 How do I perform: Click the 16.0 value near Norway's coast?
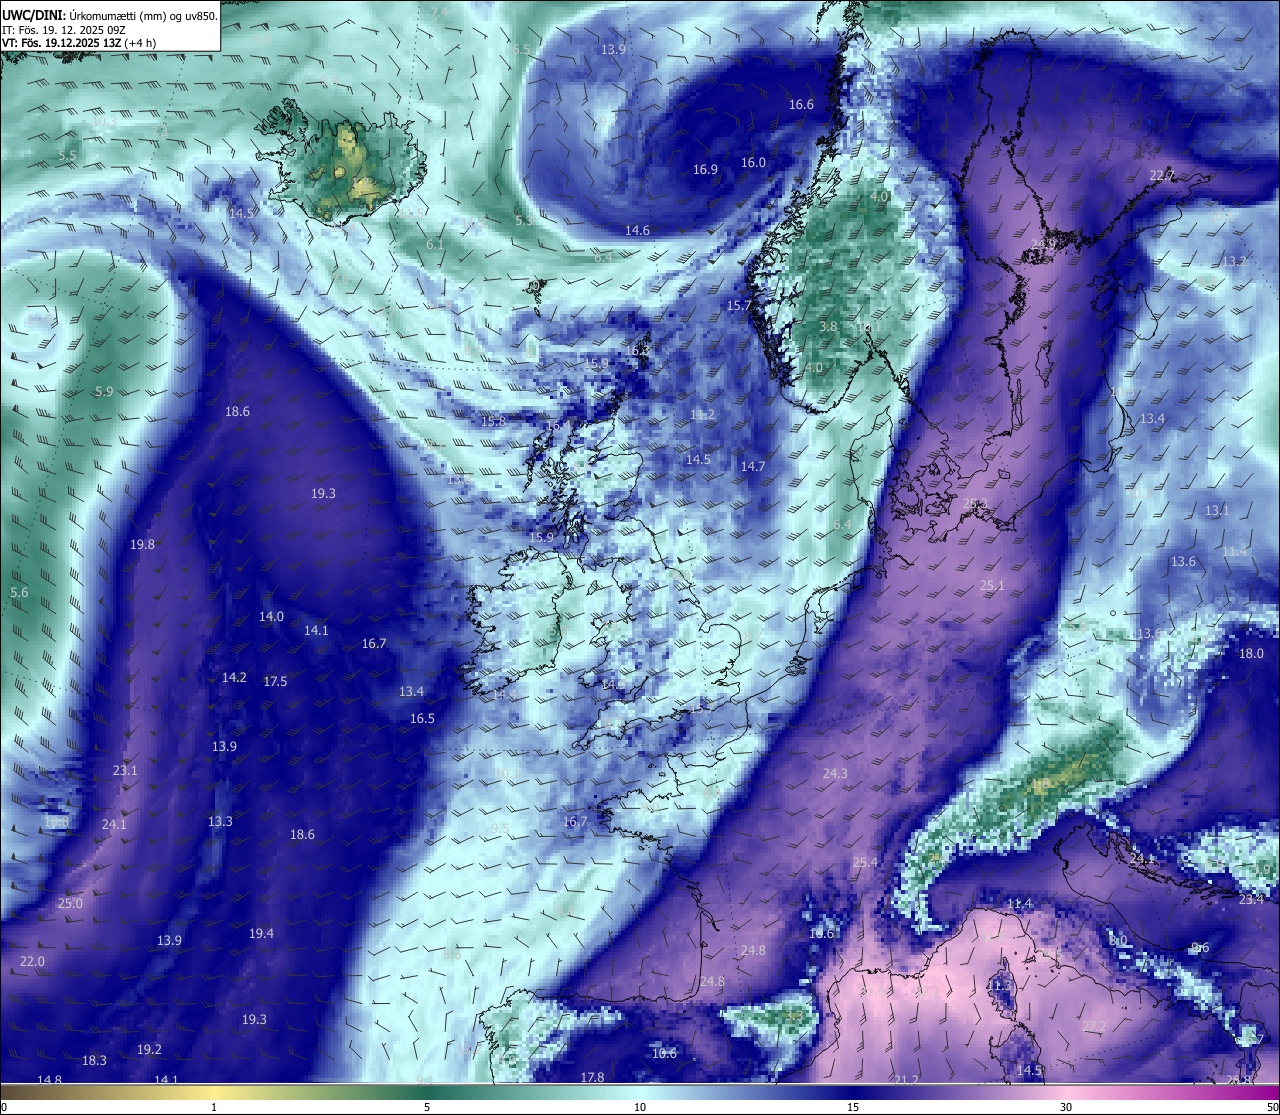(x=753, y=163)
